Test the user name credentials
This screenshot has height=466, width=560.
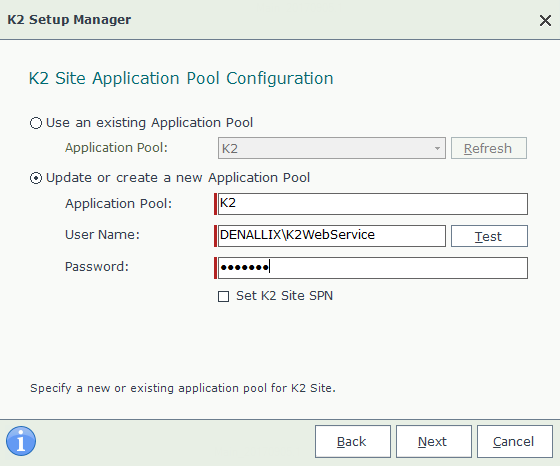tap(489, 236)
